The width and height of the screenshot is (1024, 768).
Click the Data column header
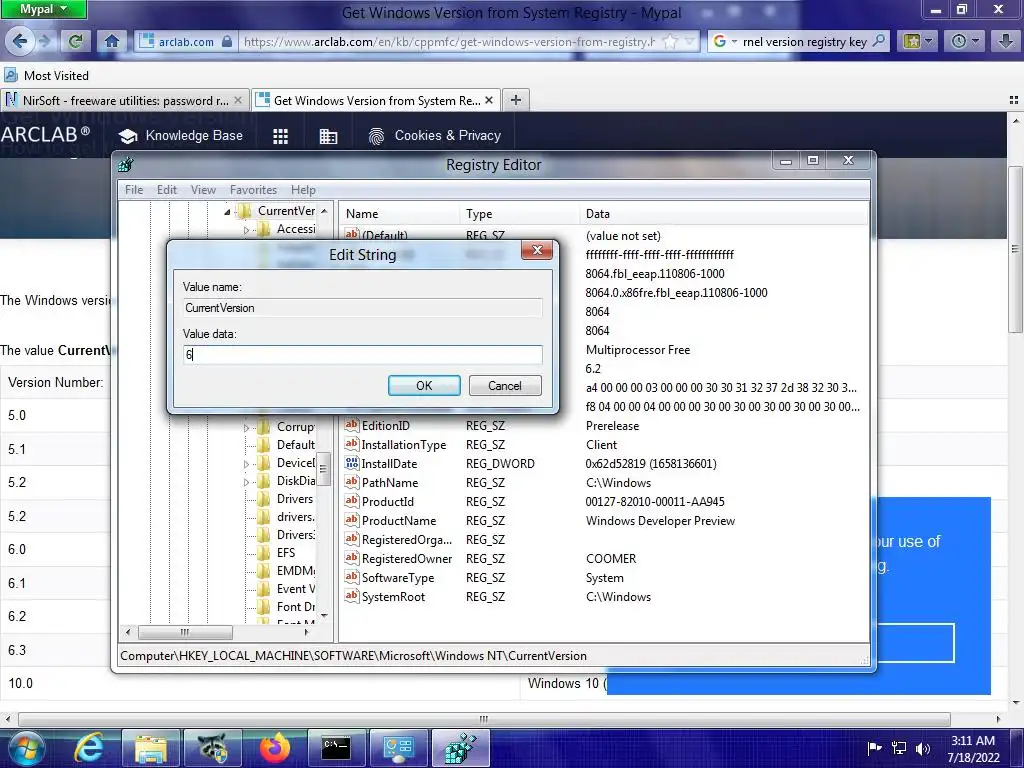724,214
